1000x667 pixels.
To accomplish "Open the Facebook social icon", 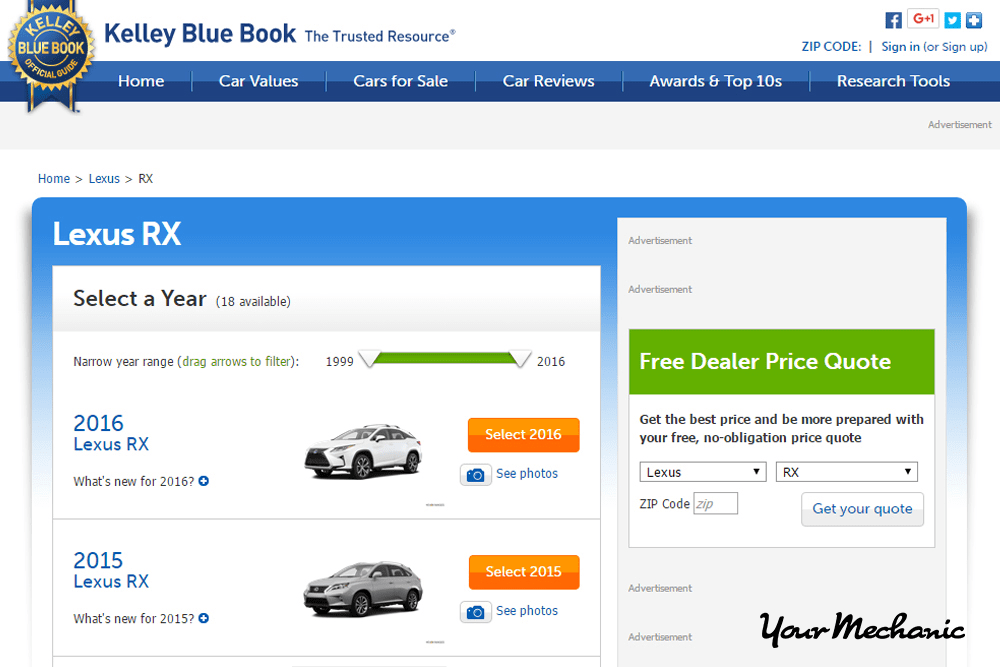I will pyautogui.click(x=893, y=20).
